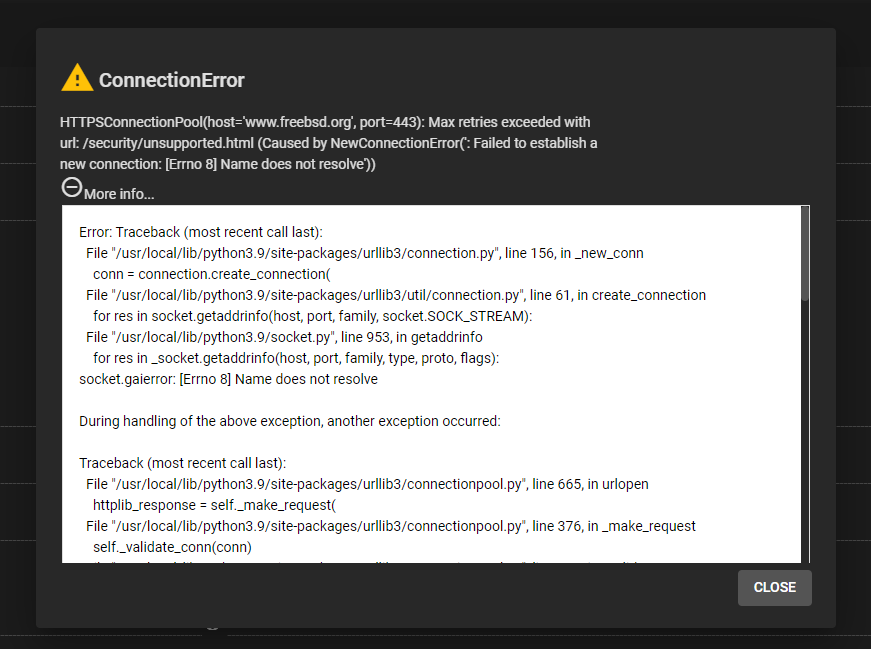This screenshot has height=649, width=871.
Task: Click the 'During handling of the above exception' line
Action: click(289, 421)
